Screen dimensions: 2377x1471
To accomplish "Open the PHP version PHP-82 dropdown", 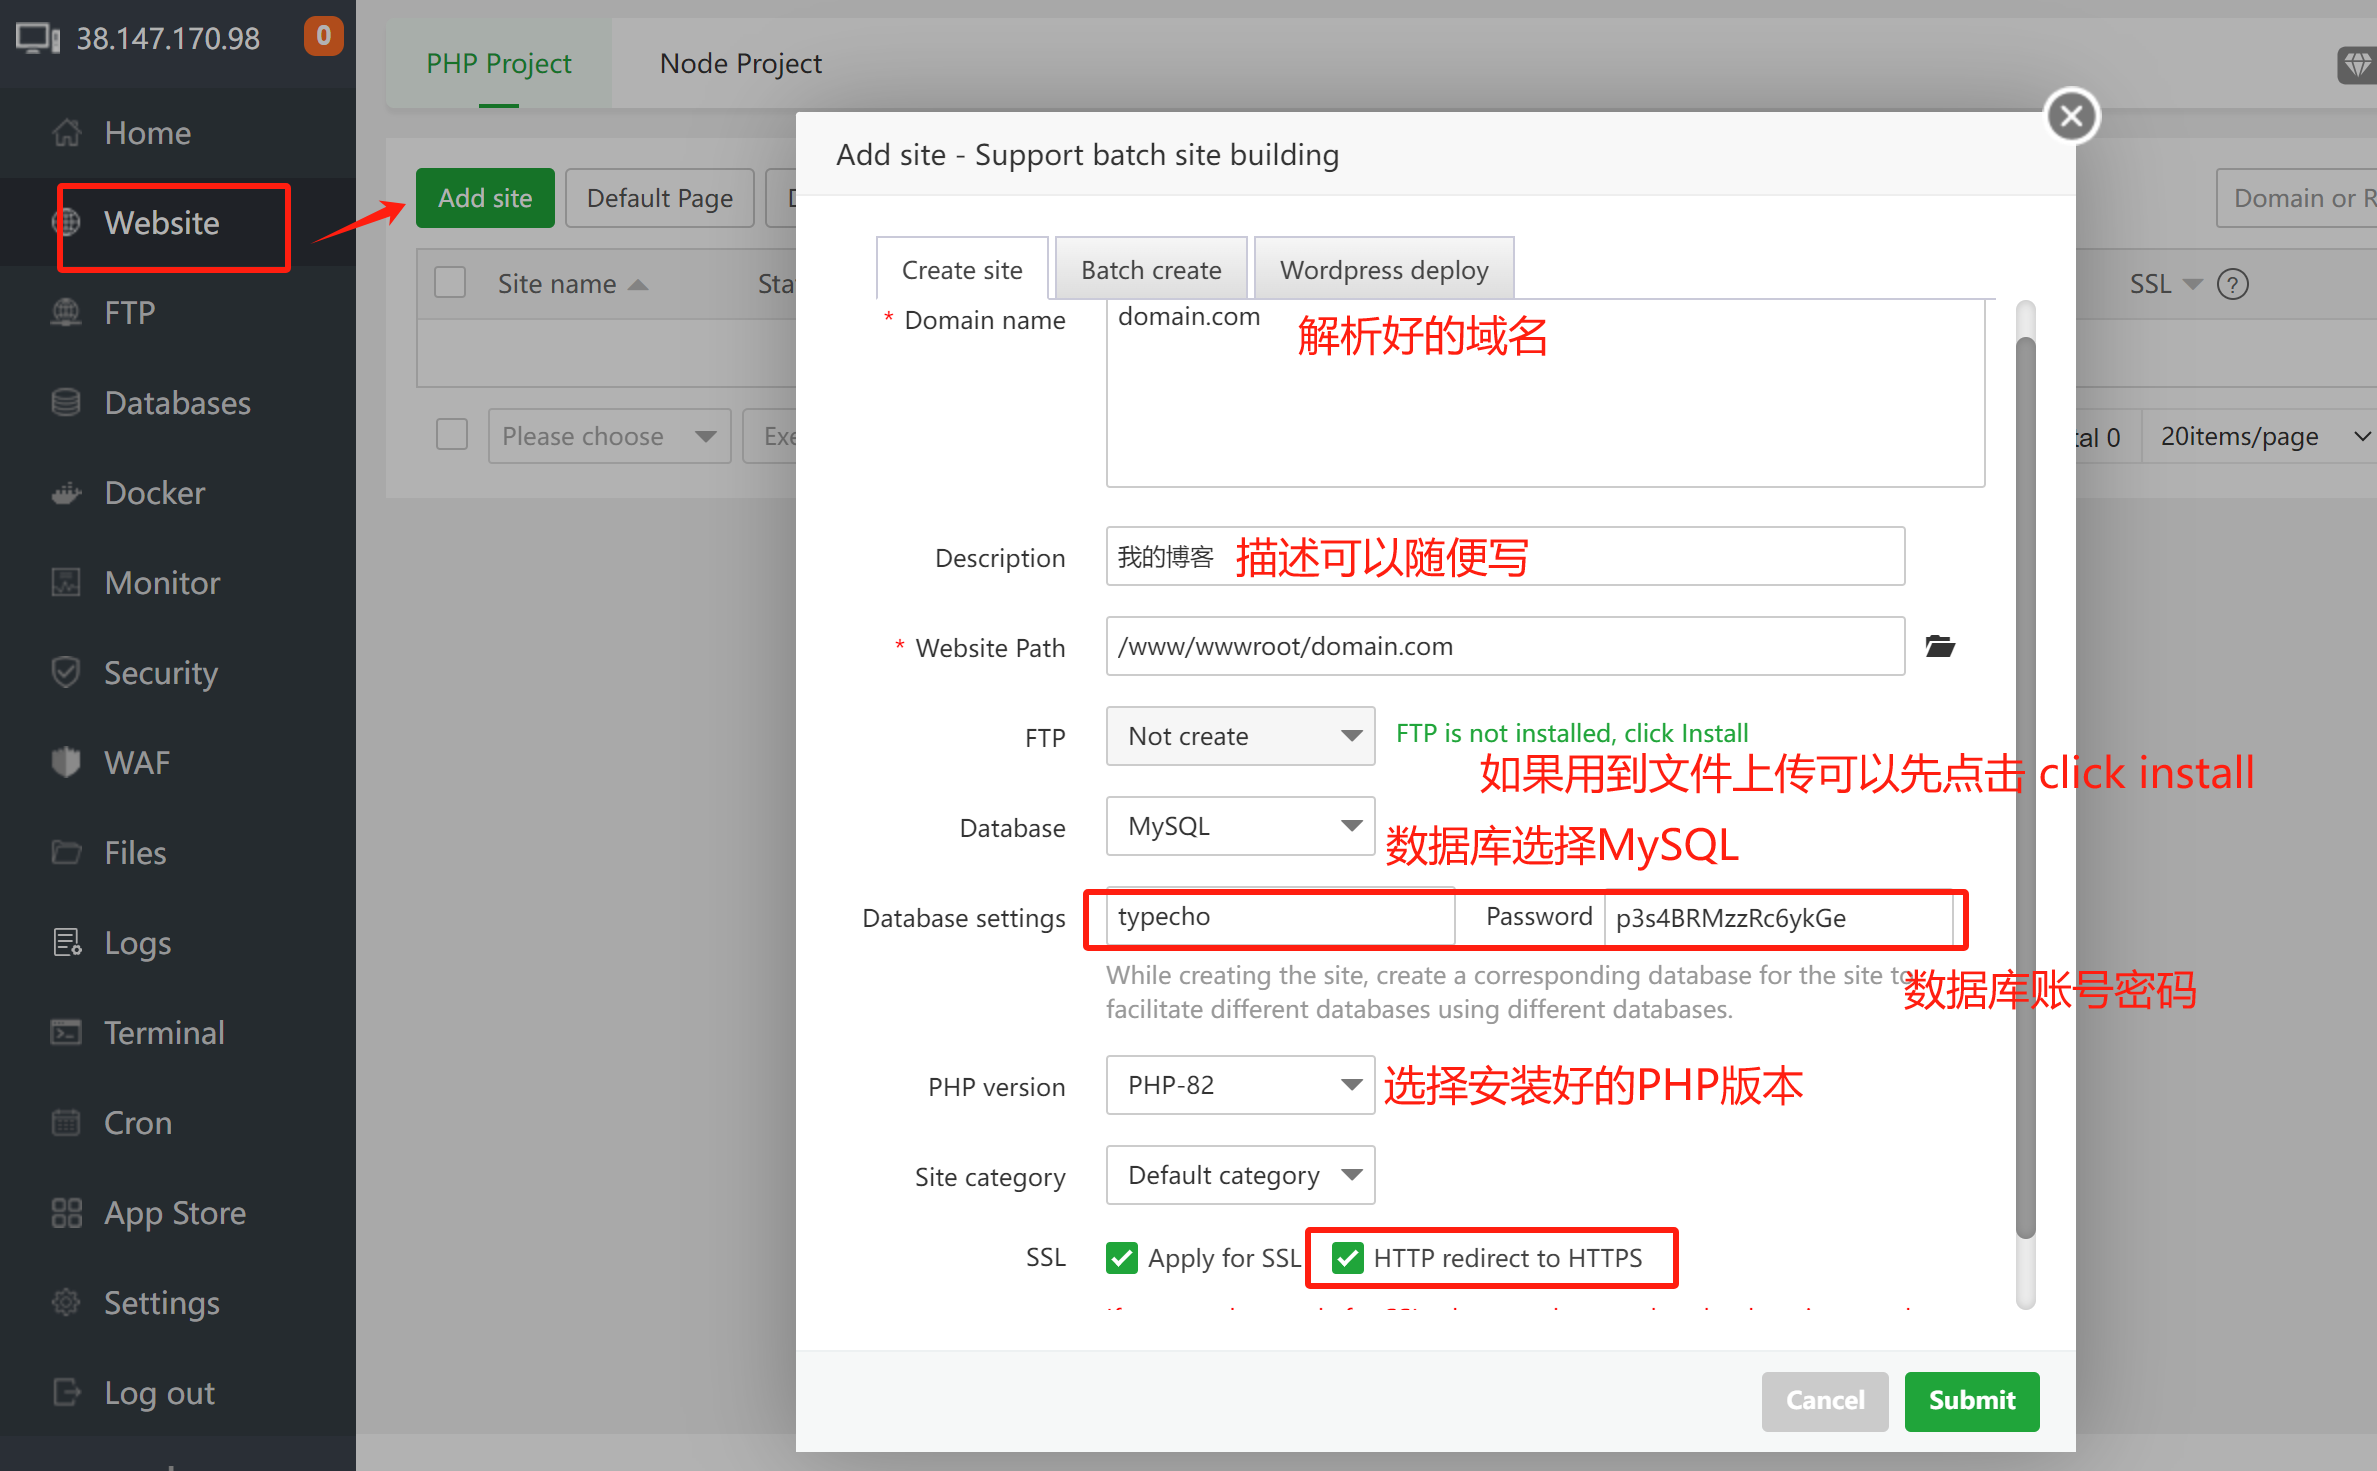I will click(1240, 1085).
